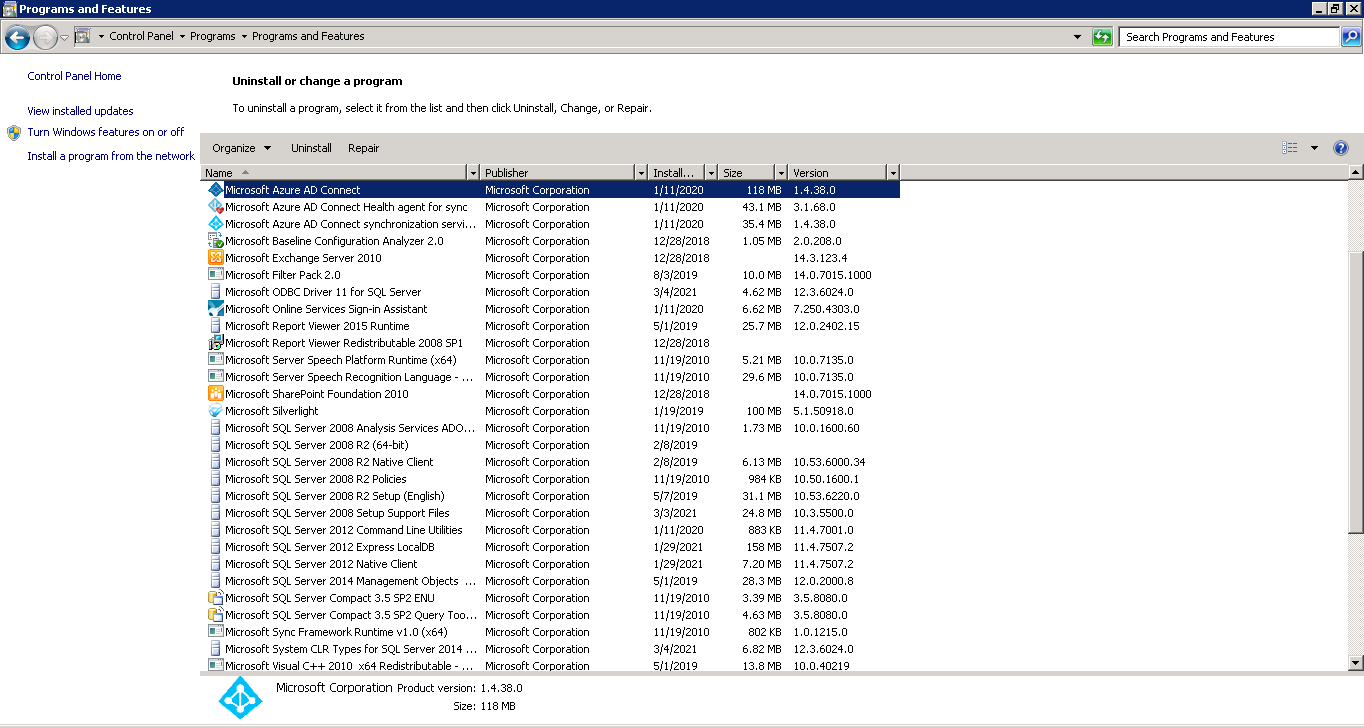Open the address bar history dropdown arrow
This screenshot has height=728, width=1364.
pyautogui.click(x=1077, y=37)
